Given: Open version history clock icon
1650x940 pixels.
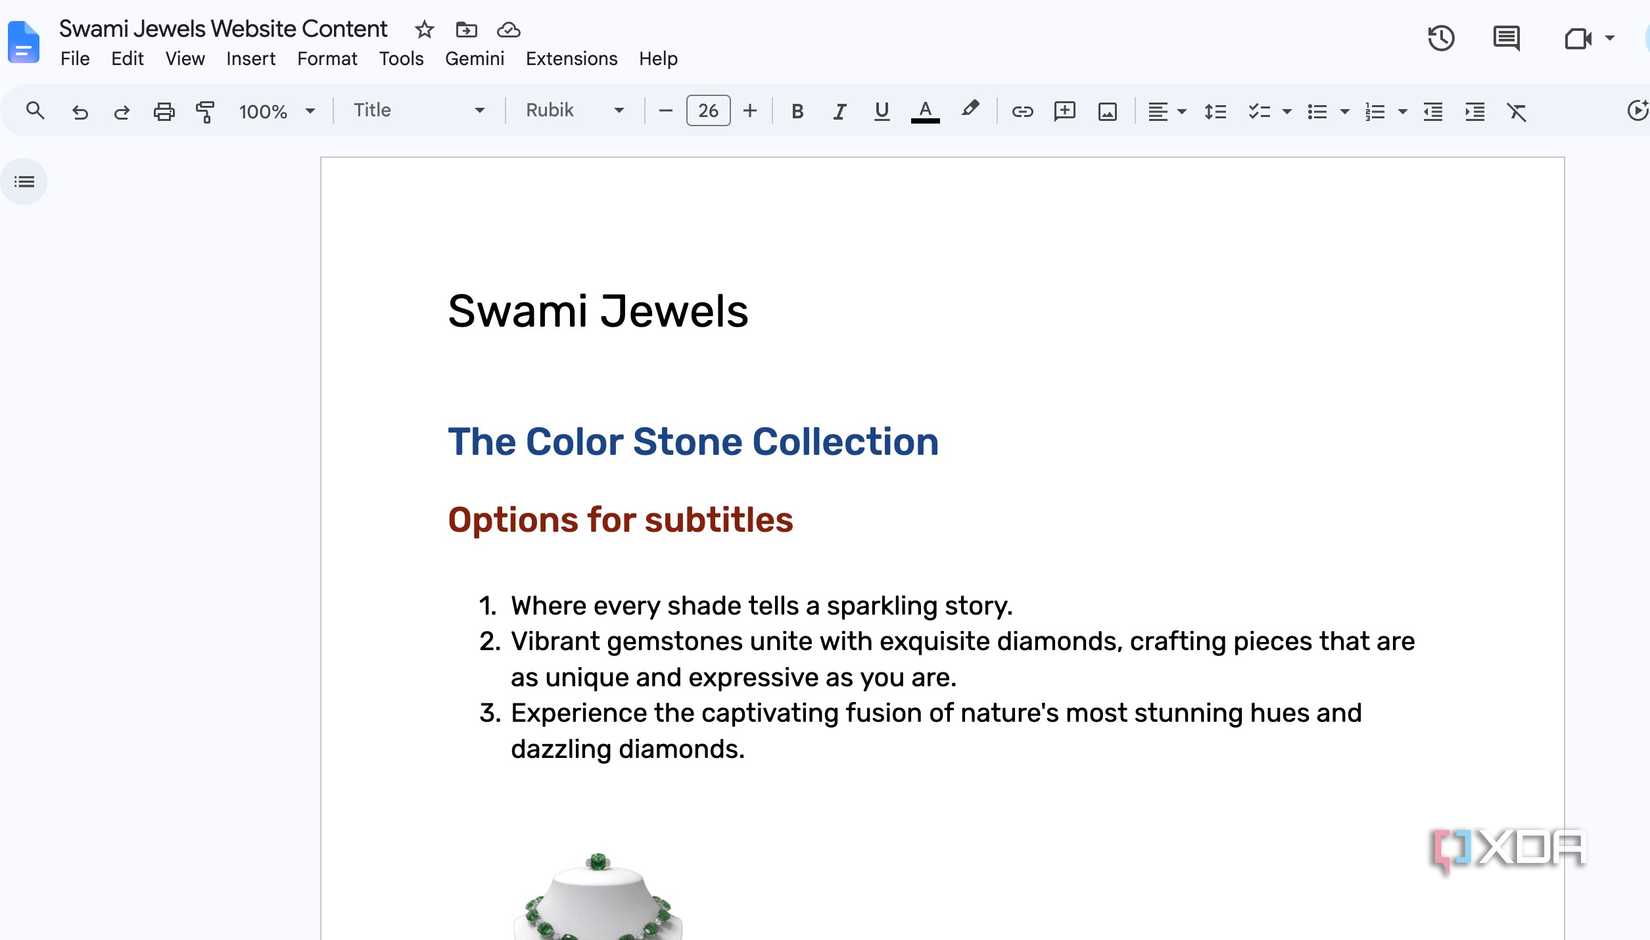Looking at the screenshot, I should click(x=1441, y=39).
